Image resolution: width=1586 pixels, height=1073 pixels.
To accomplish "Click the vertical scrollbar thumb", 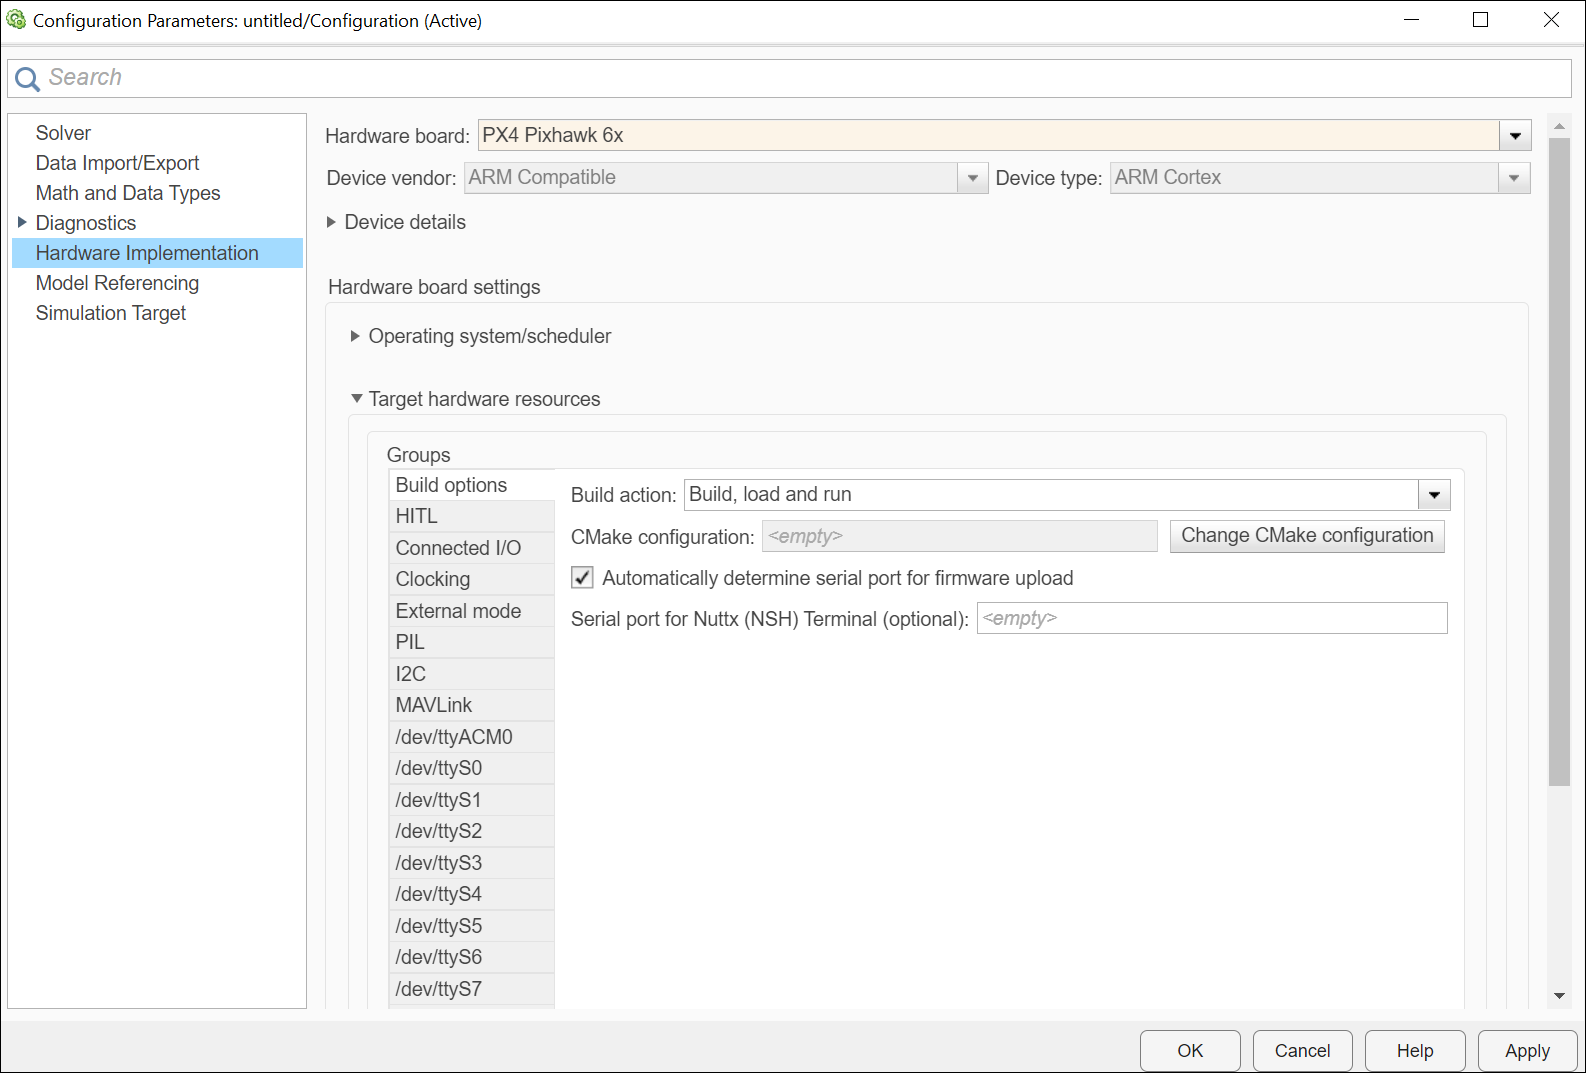I will (x=1559, y=462).
